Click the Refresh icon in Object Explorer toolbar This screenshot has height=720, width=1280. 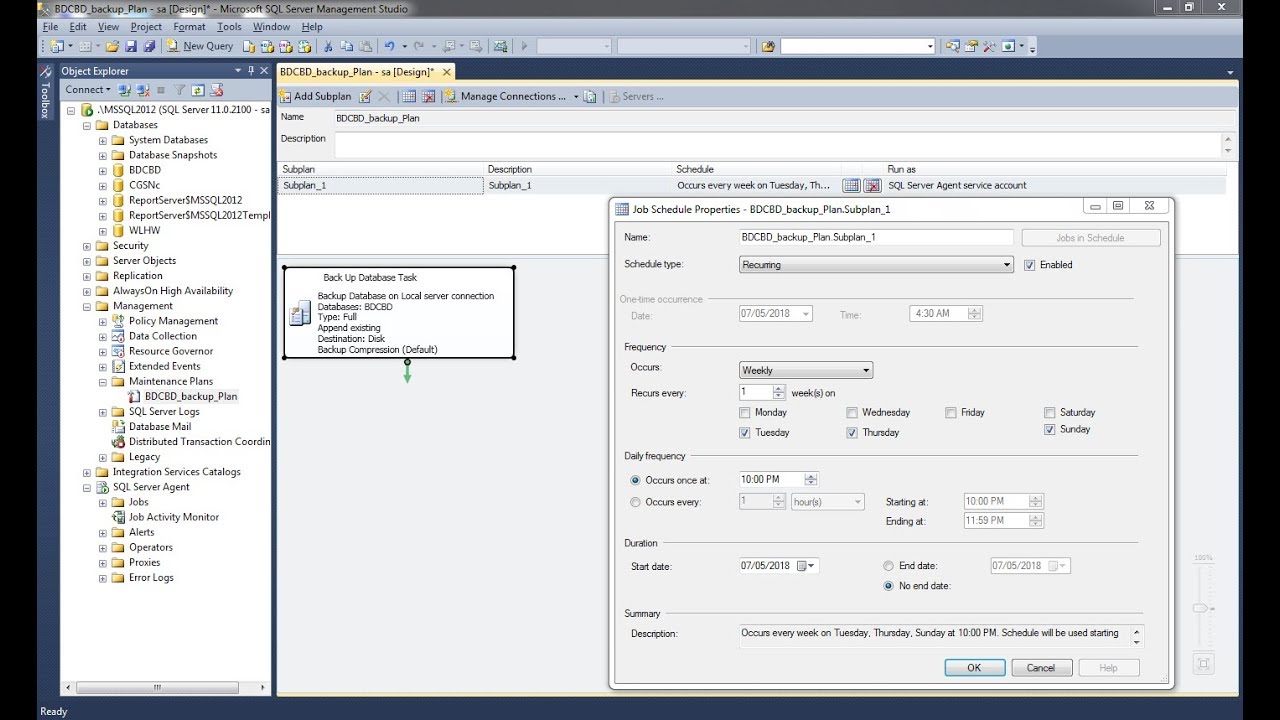(197, 90)
